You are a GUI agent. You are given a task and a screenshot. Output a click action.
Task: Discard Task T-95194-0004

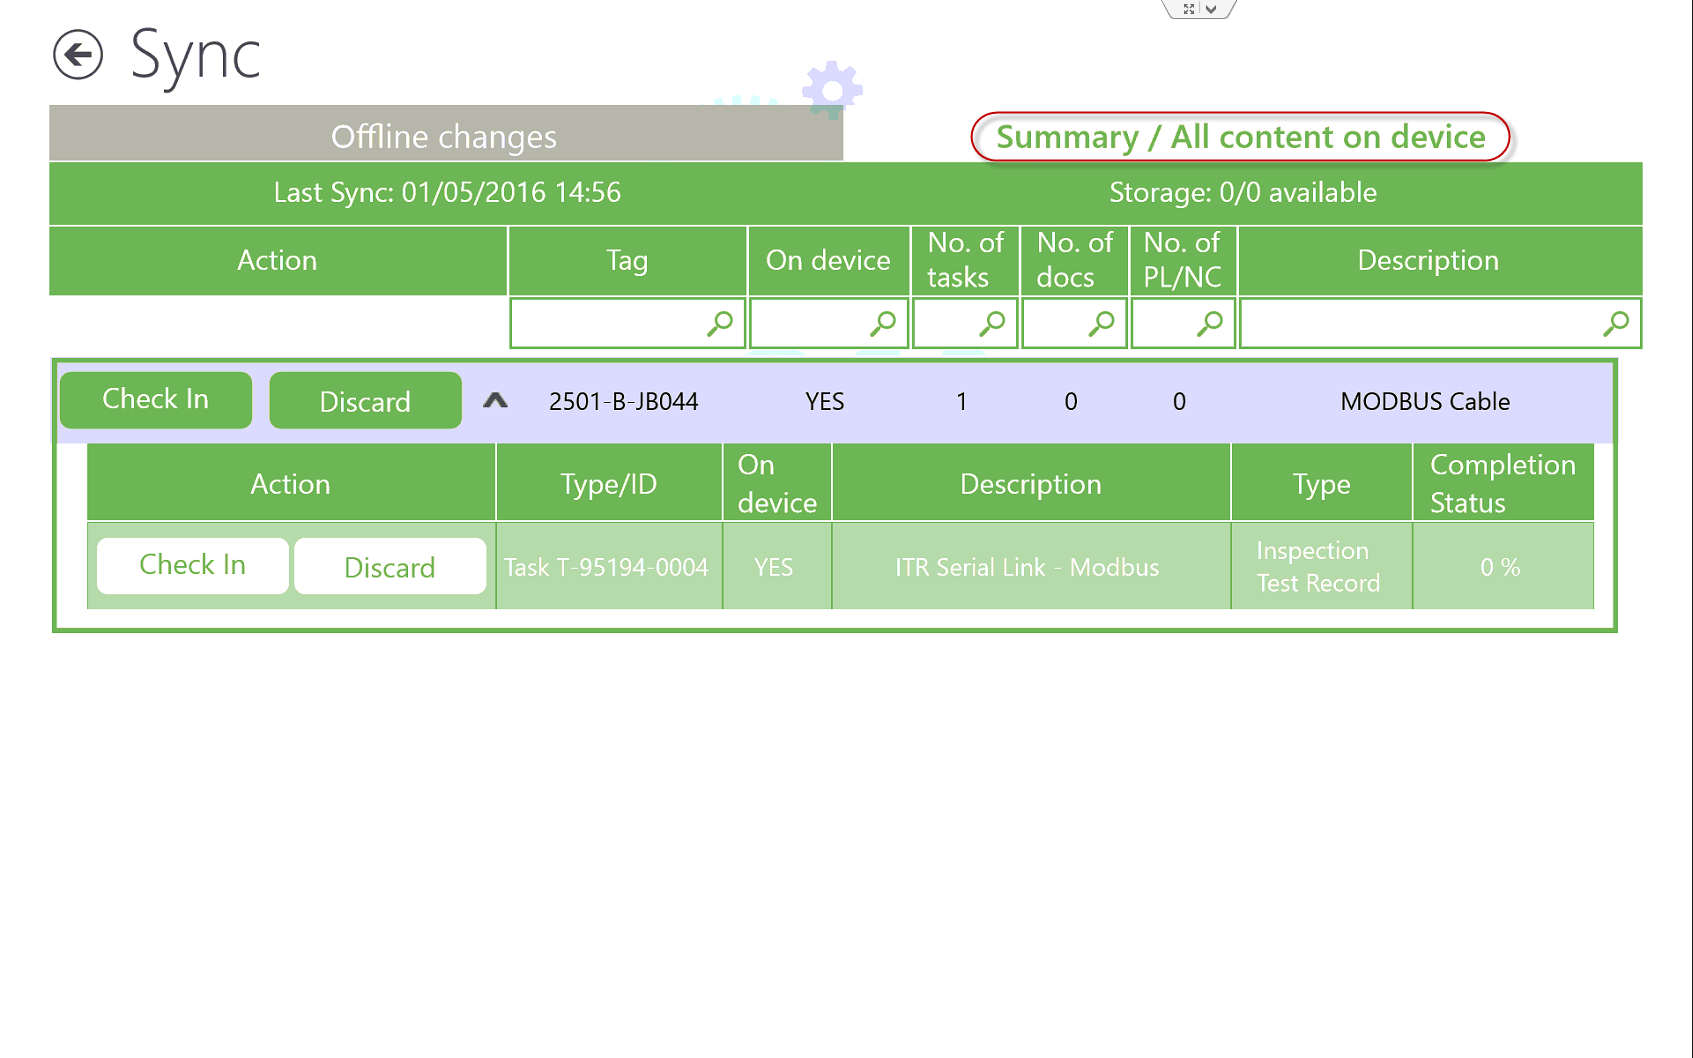pyautogui.click(x=390, y=566)
